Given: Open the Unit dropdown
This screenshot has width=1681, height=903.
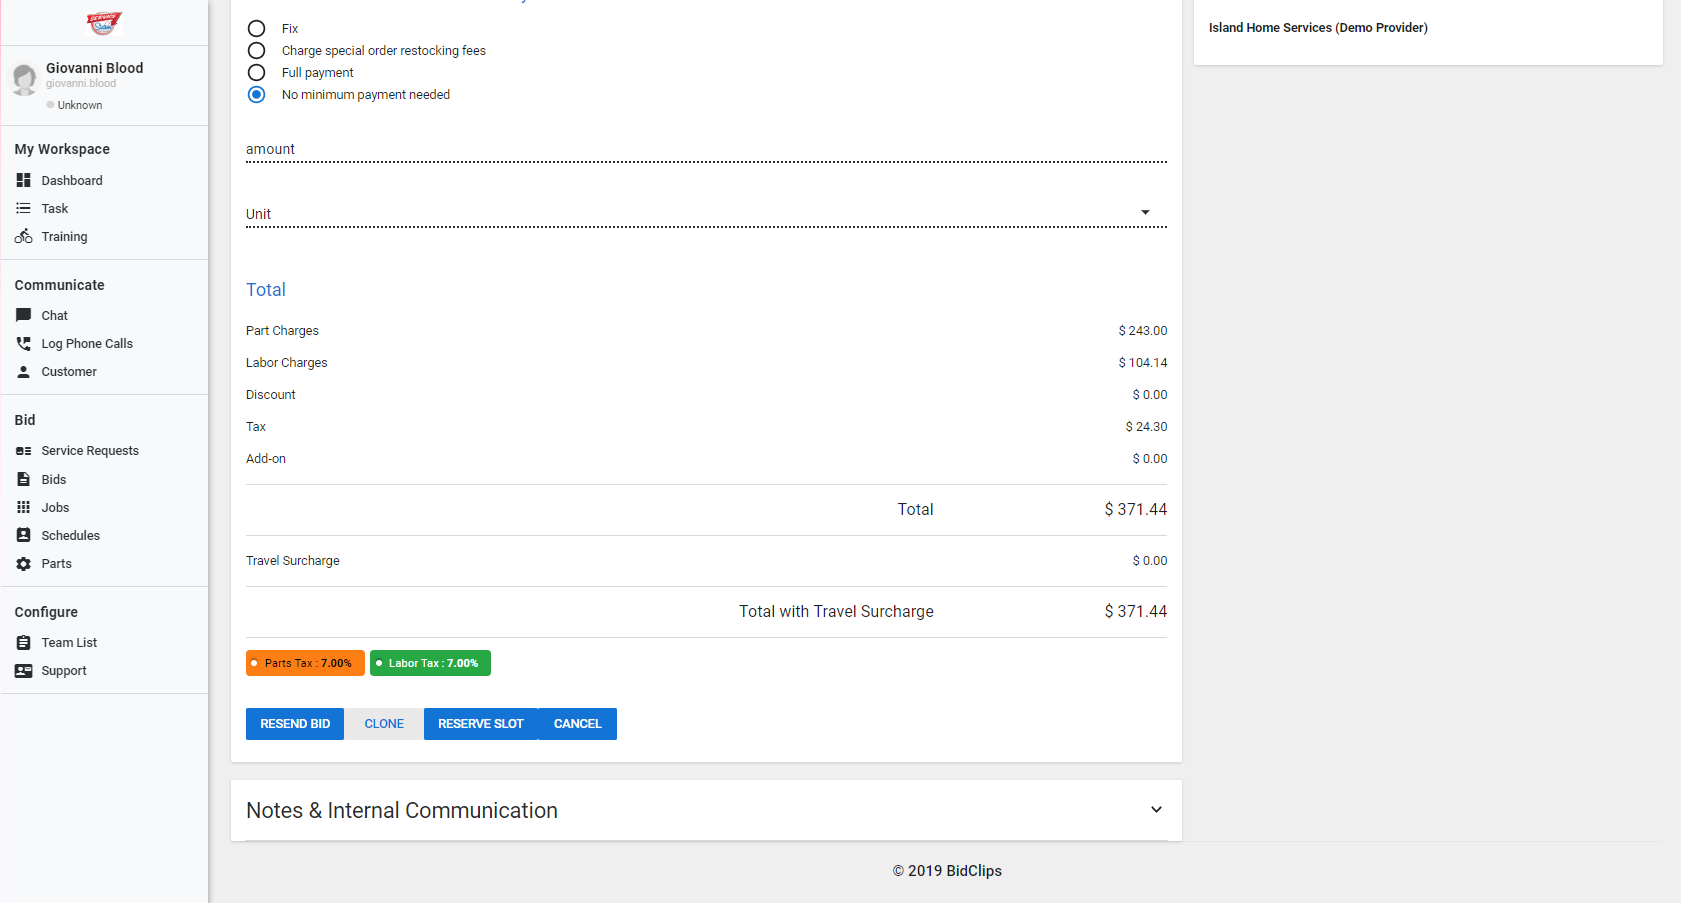Looking at the screenshot, I should (x=706, y=213).
